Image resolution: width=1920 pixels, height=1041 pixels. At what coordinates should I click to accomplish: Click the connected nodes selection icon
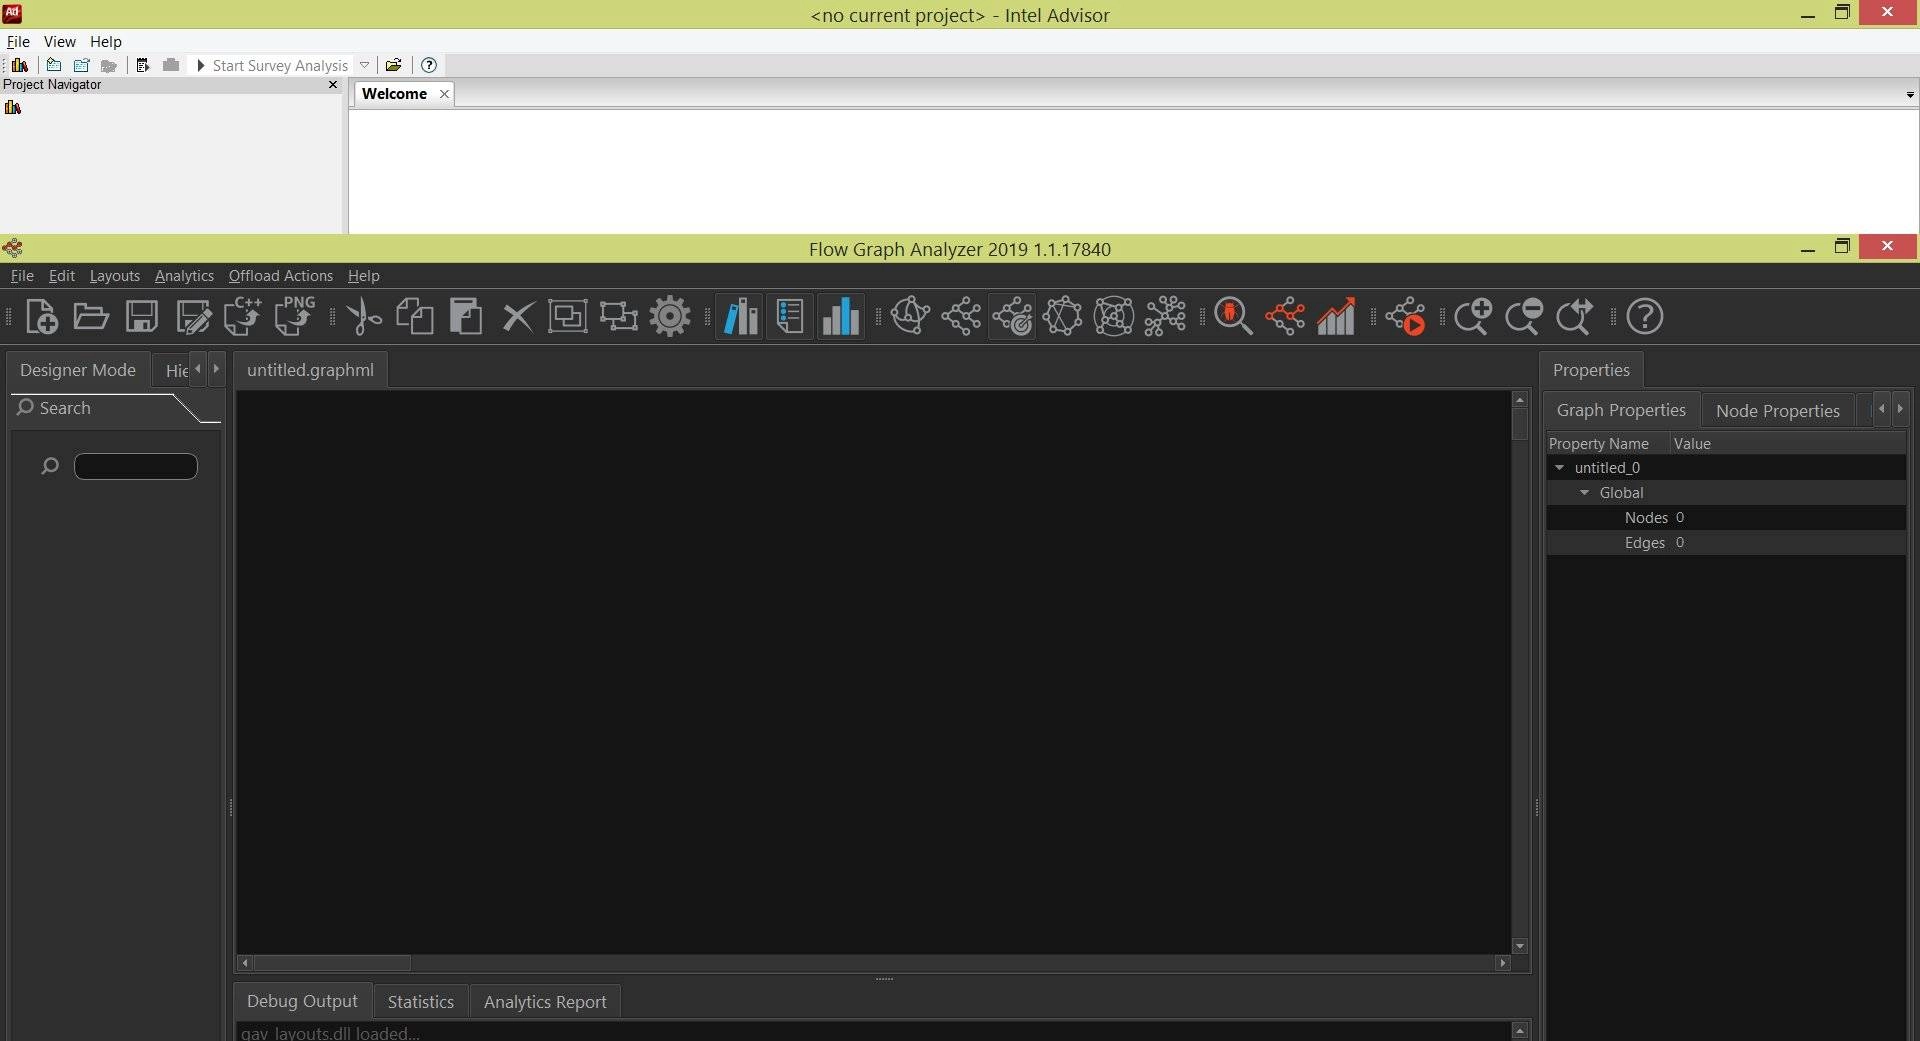619,317
